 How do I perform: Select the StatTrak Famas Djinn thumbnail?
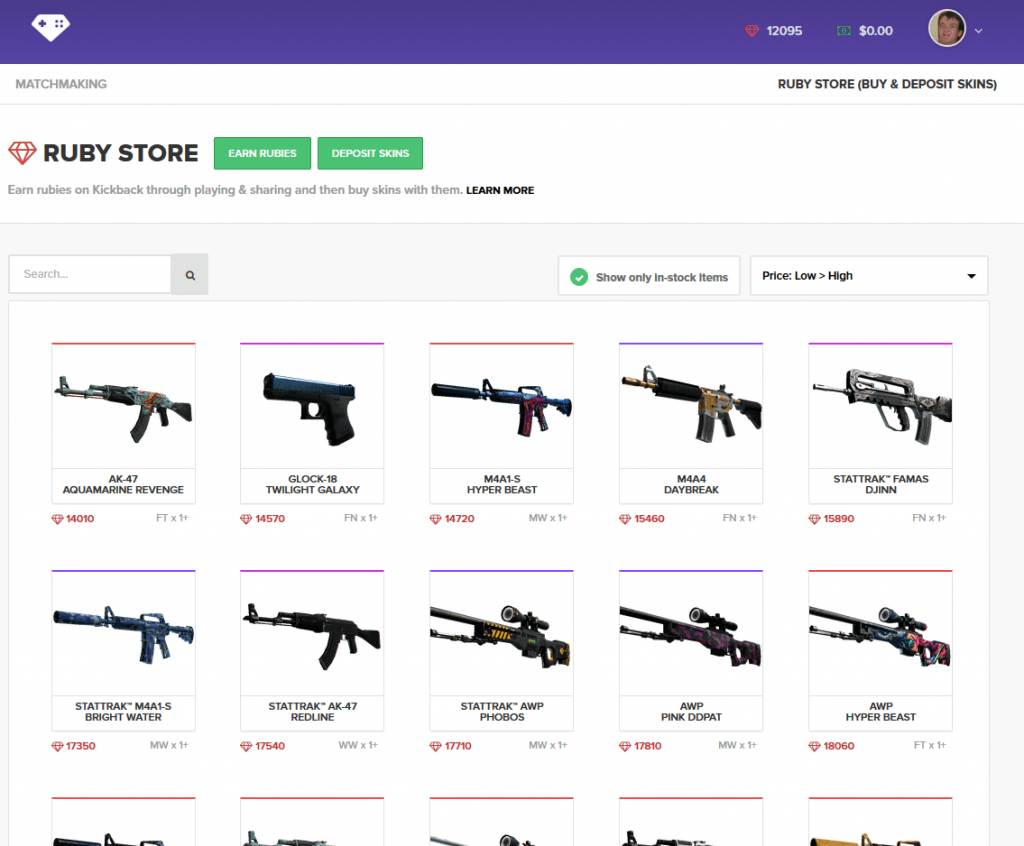coord(880,406)
